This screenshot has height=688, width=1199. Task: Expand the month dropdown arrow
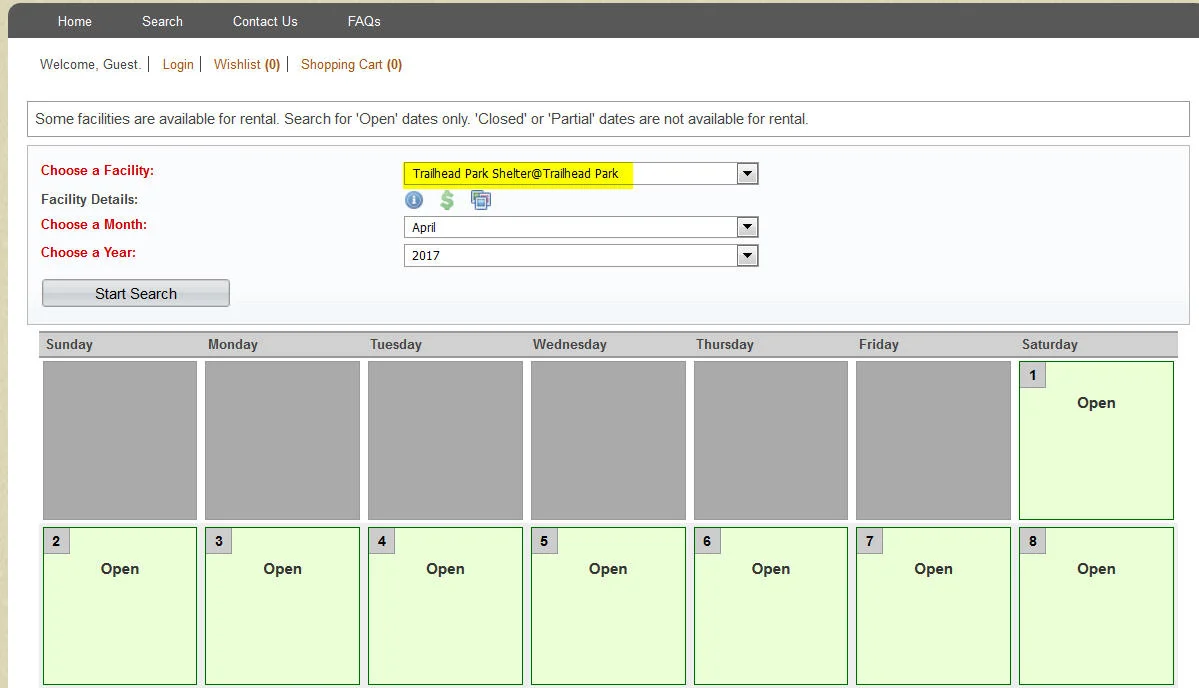click(747, 227)
